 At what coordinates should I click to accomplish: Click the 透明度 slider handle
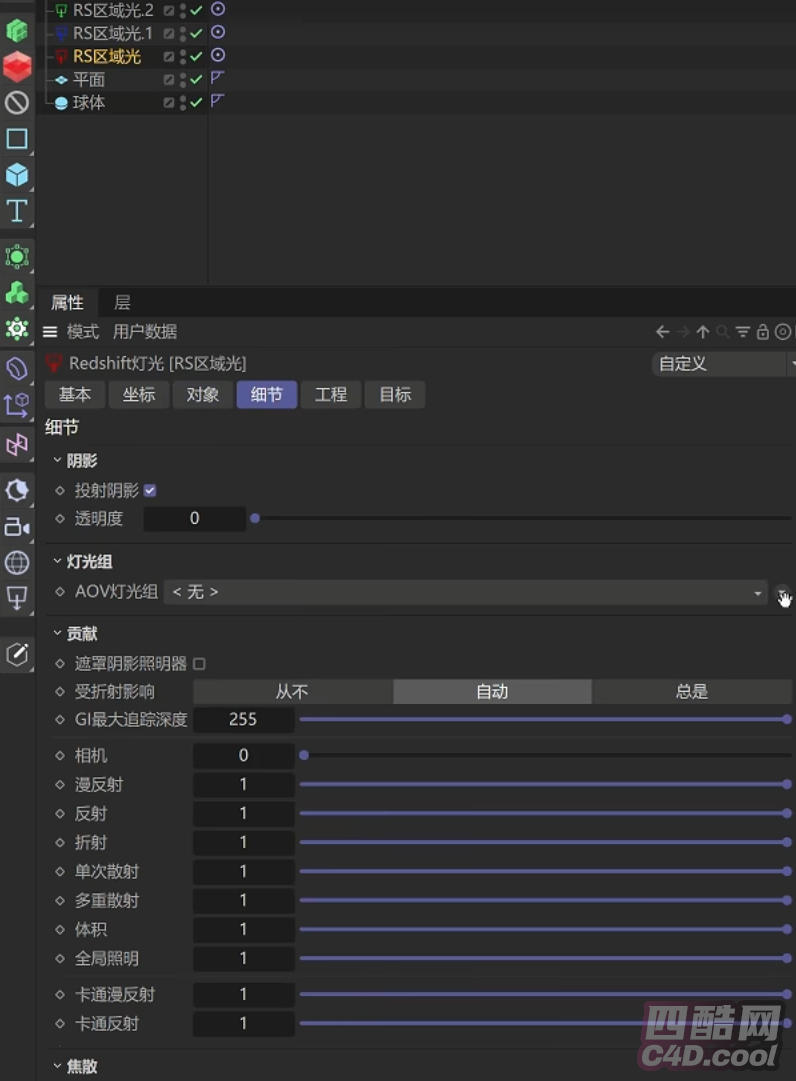click(255, 519)
